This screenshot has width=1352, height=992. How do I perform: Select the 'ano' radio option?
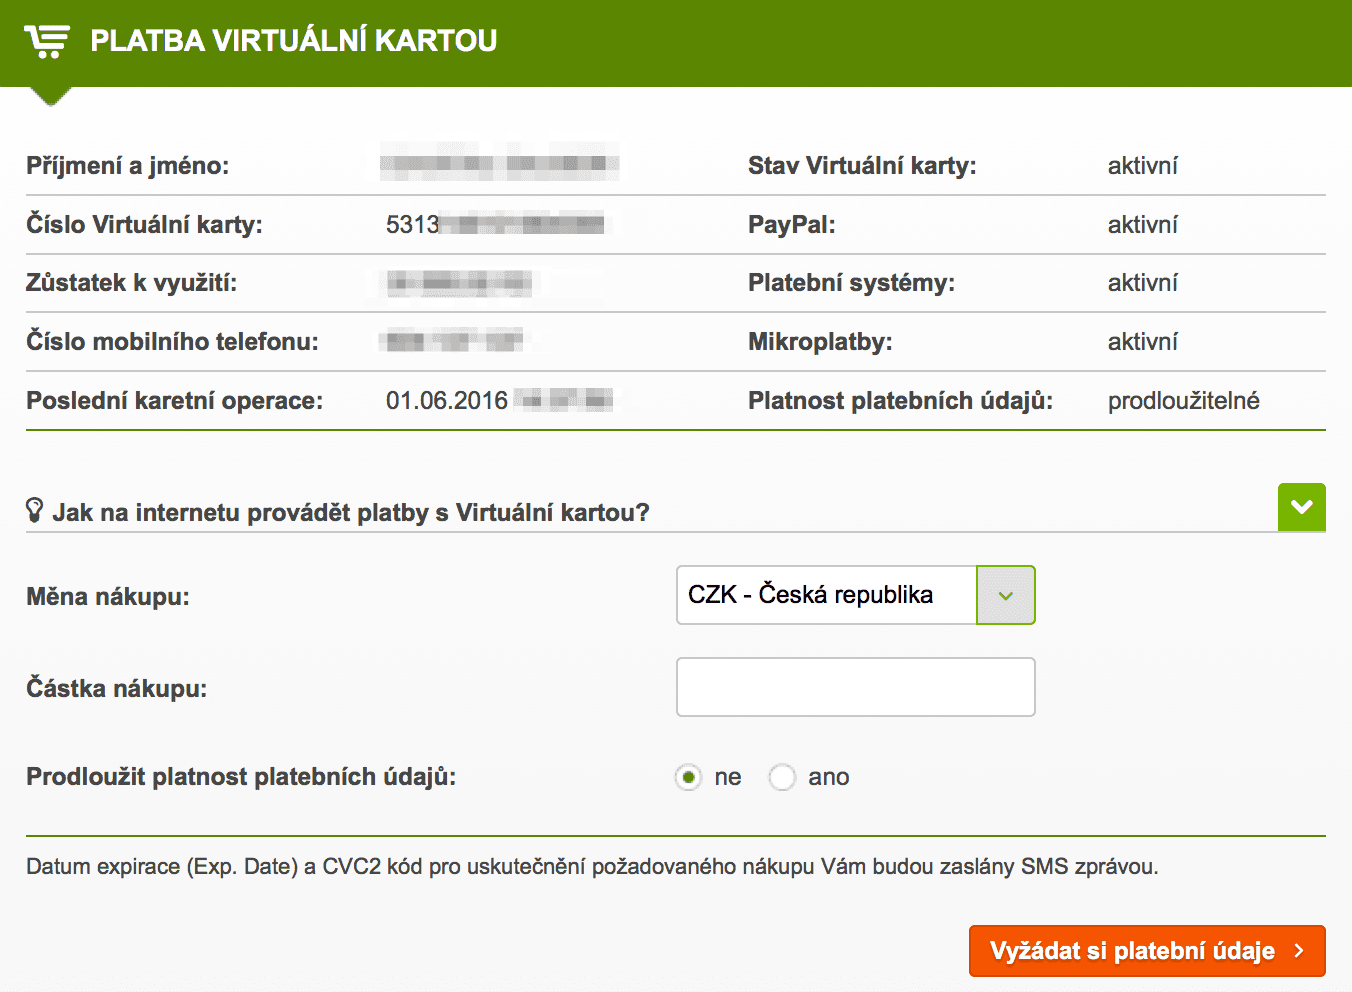[x=782, y=777]
